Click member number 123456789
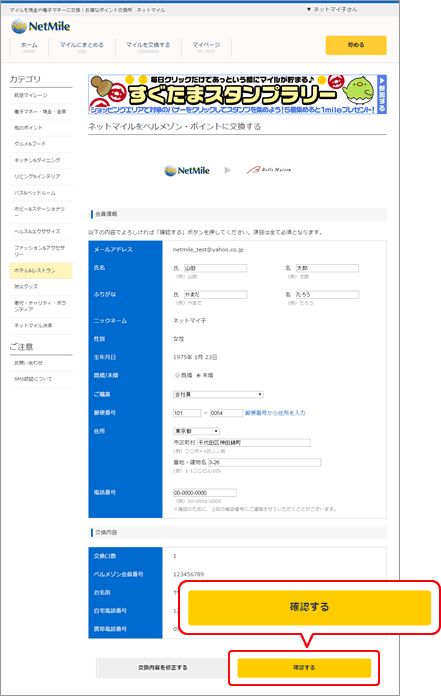The image size is (441, 696). 188,574
